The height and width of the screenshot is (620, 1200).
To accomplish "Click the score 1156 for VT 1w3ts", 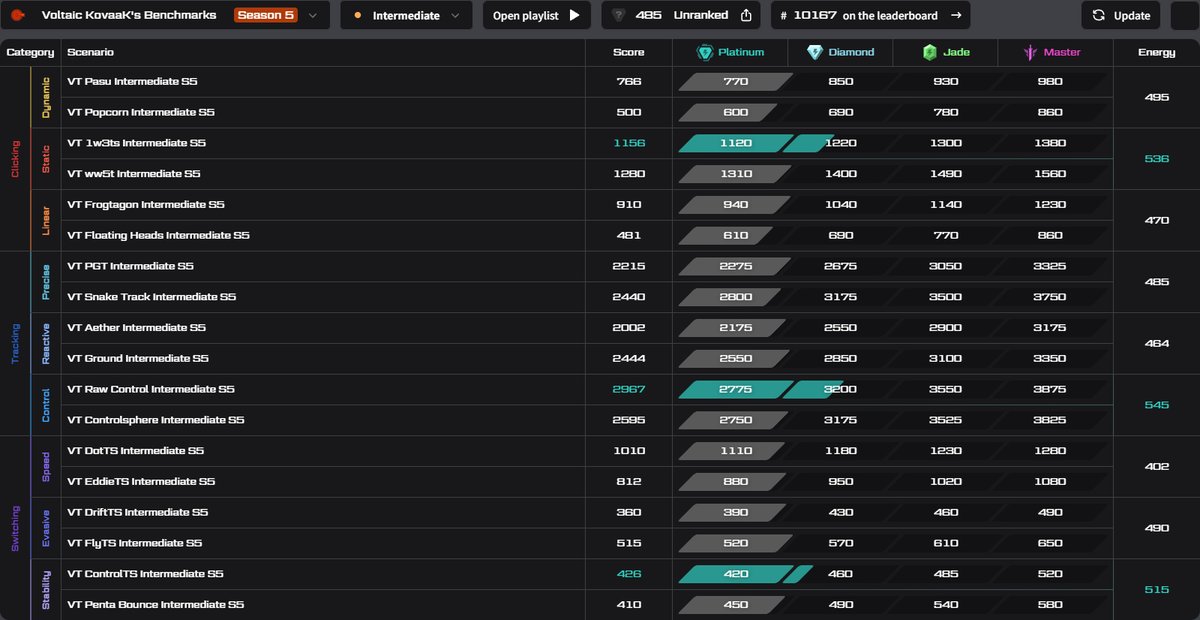I will [629, 143].
